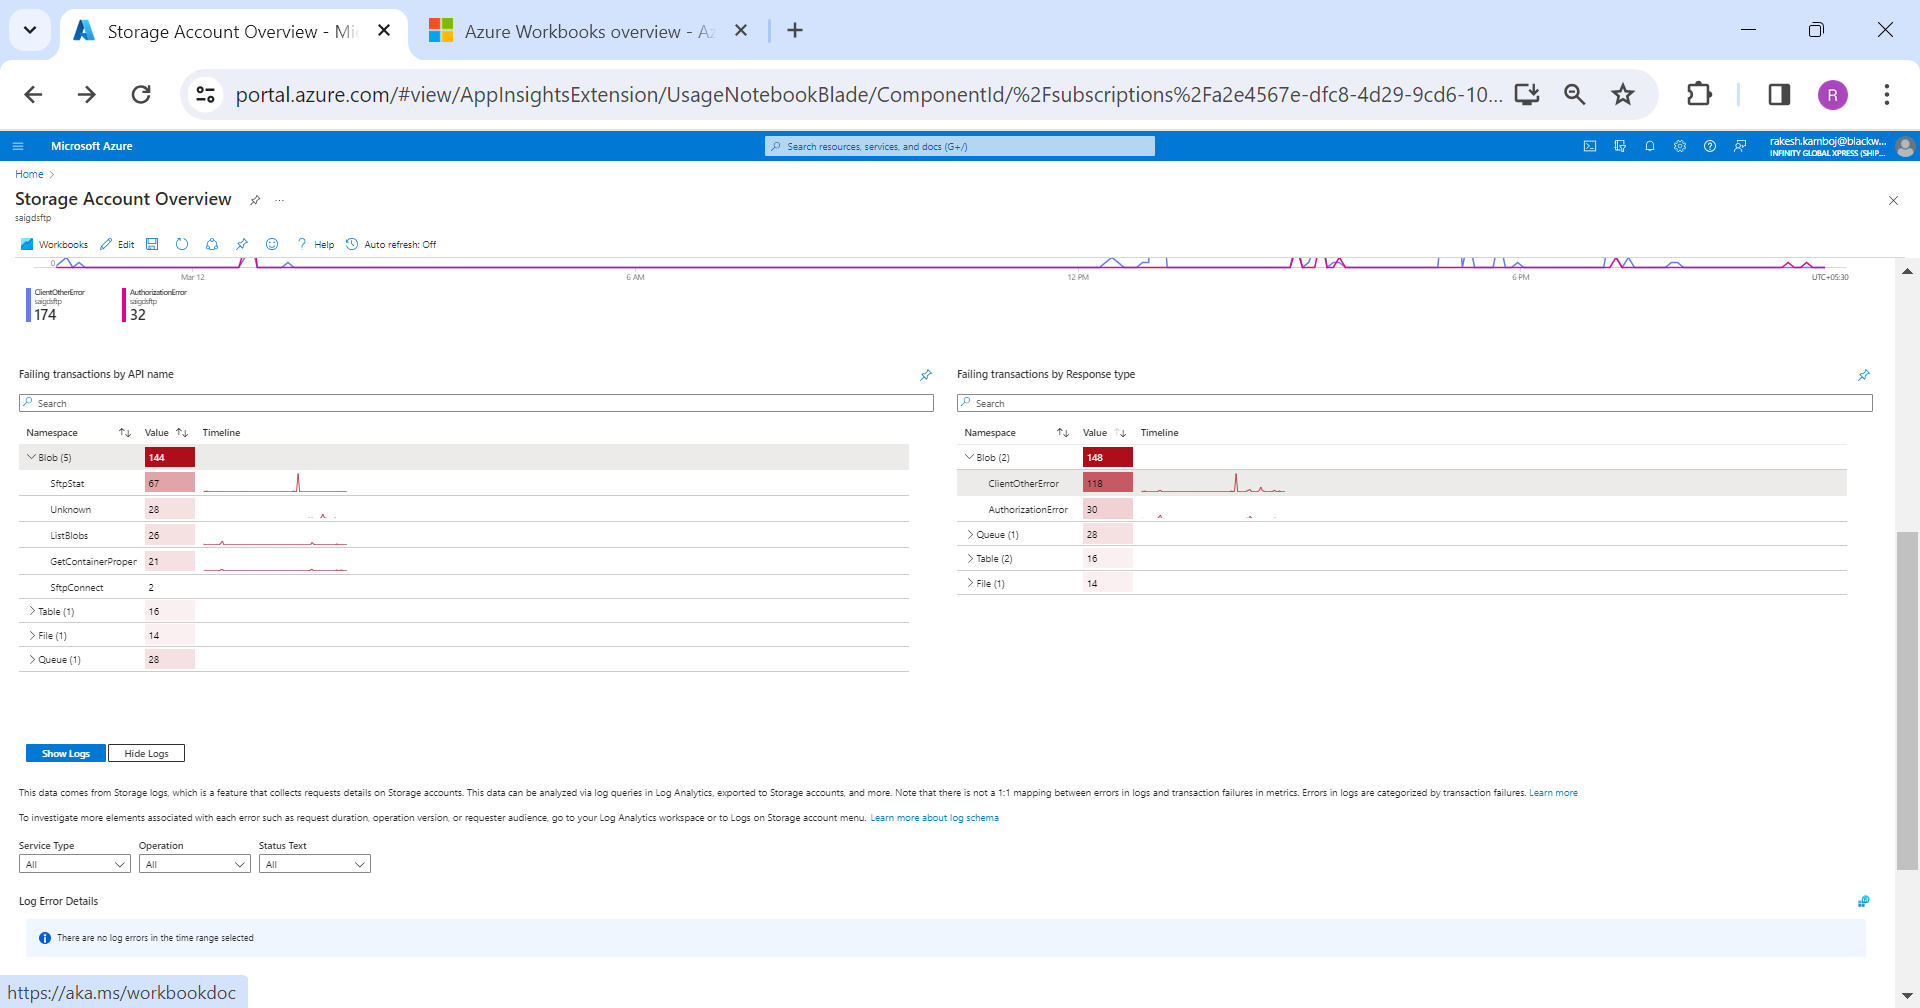Click the Microsoft Azure portal logo text
The image size is (1920, 1008).
[92, 146]
